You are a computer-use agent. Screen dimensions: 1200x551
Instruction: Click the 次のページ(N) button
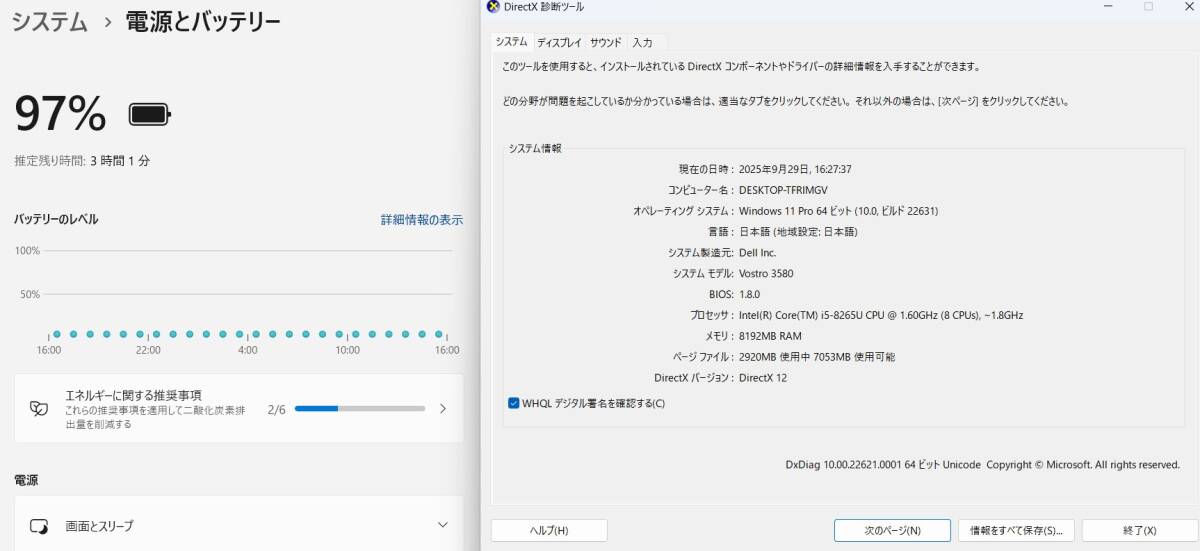(892, 530)
